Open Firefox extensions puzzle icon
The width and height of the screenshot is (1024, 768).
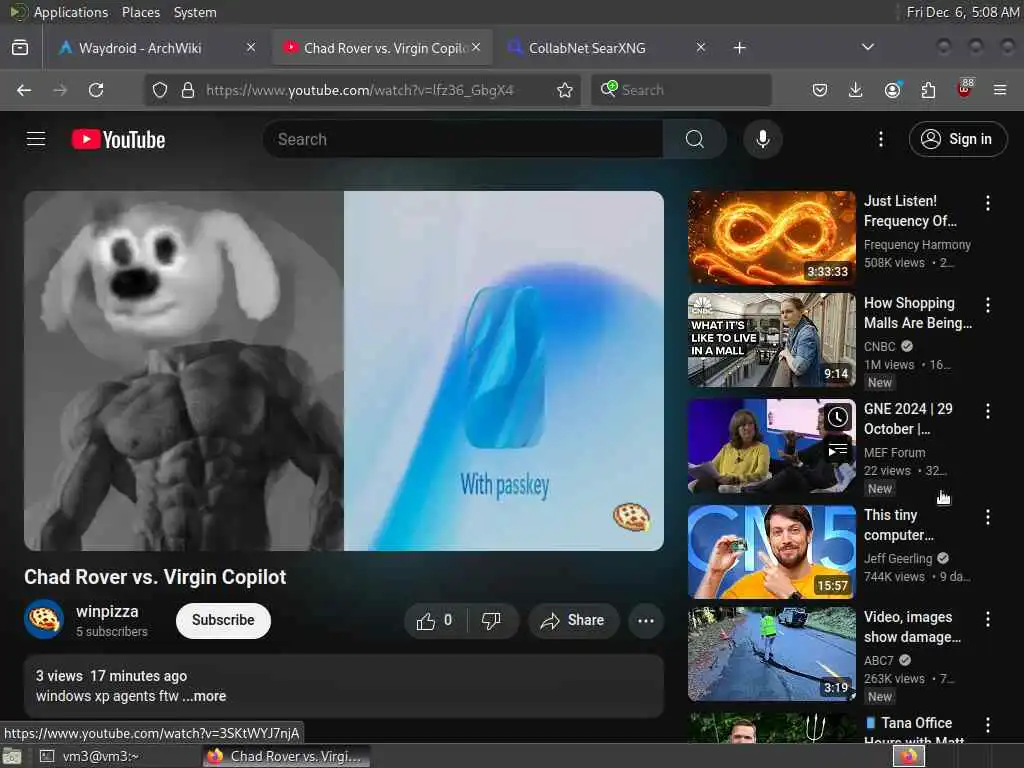tap(928, 90)
